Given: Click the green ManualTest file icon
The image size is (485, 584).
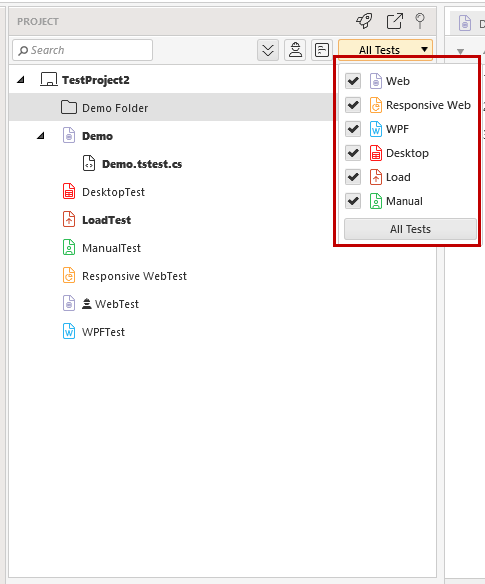Looking at the screenshot, I should (69, 247).
